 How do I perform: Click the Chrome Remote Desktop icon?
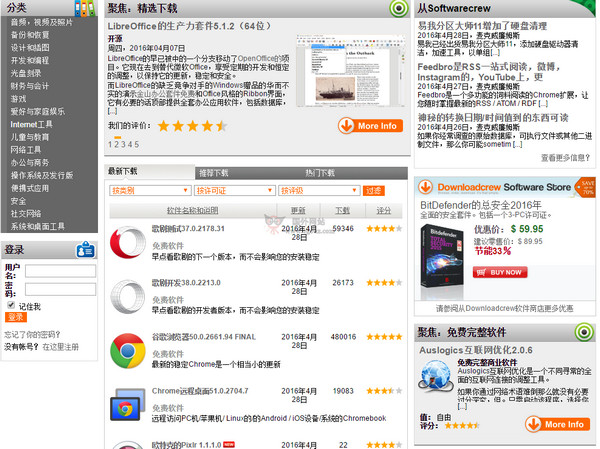click(128, 405)
